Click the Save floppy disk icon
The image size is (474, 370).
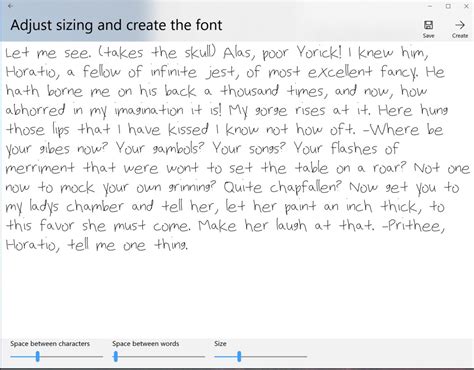coord(428,25)
